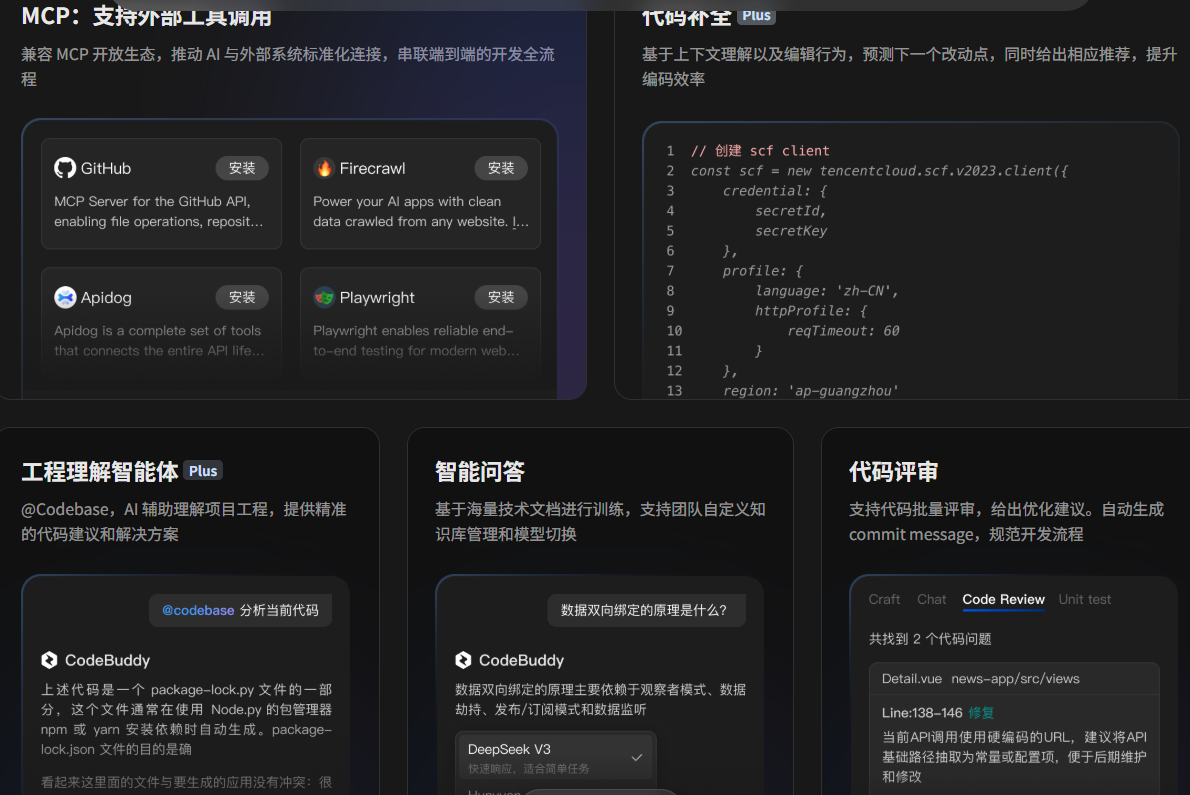The width and height of the screenshot is (1190, 795).
Task: Click the GitHub icon on the MCP card
Action: [65, 167]
